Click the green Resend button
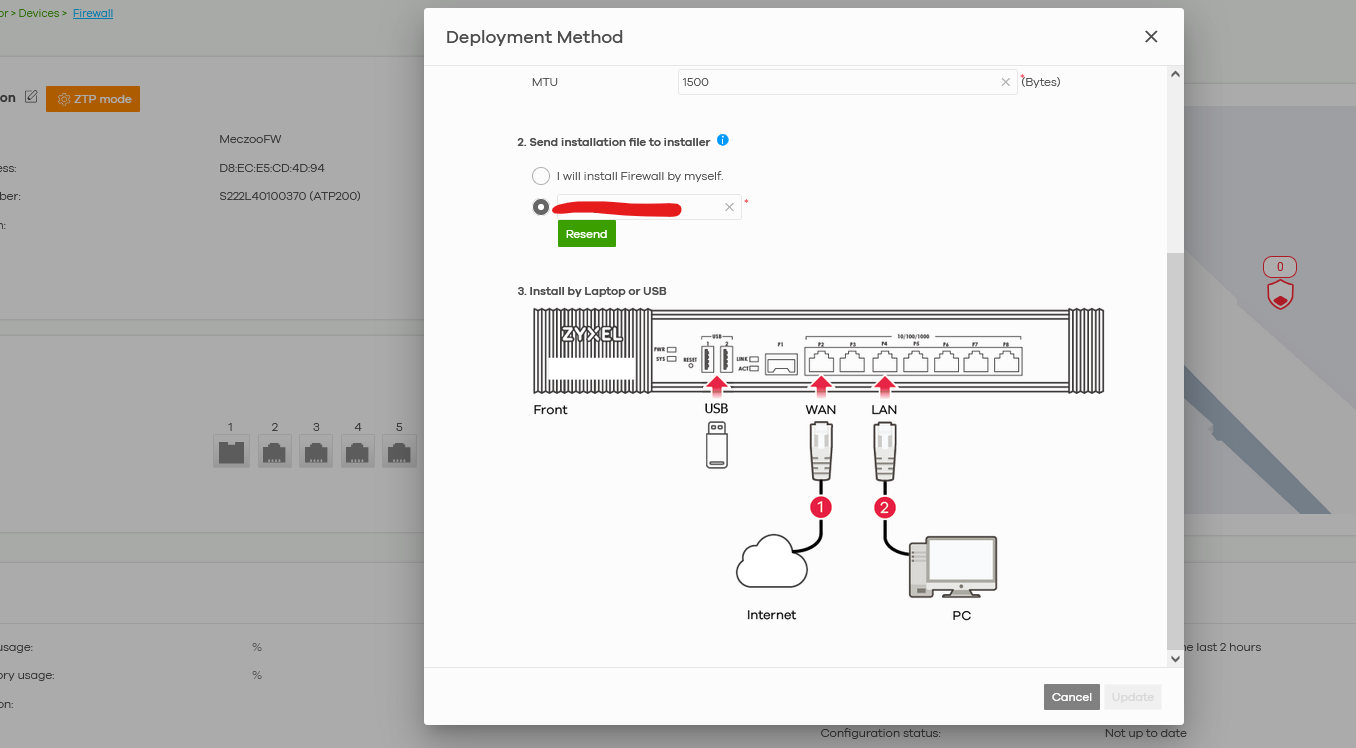Viewport: 1356px width, 748px height. click(x=587, y=234)
